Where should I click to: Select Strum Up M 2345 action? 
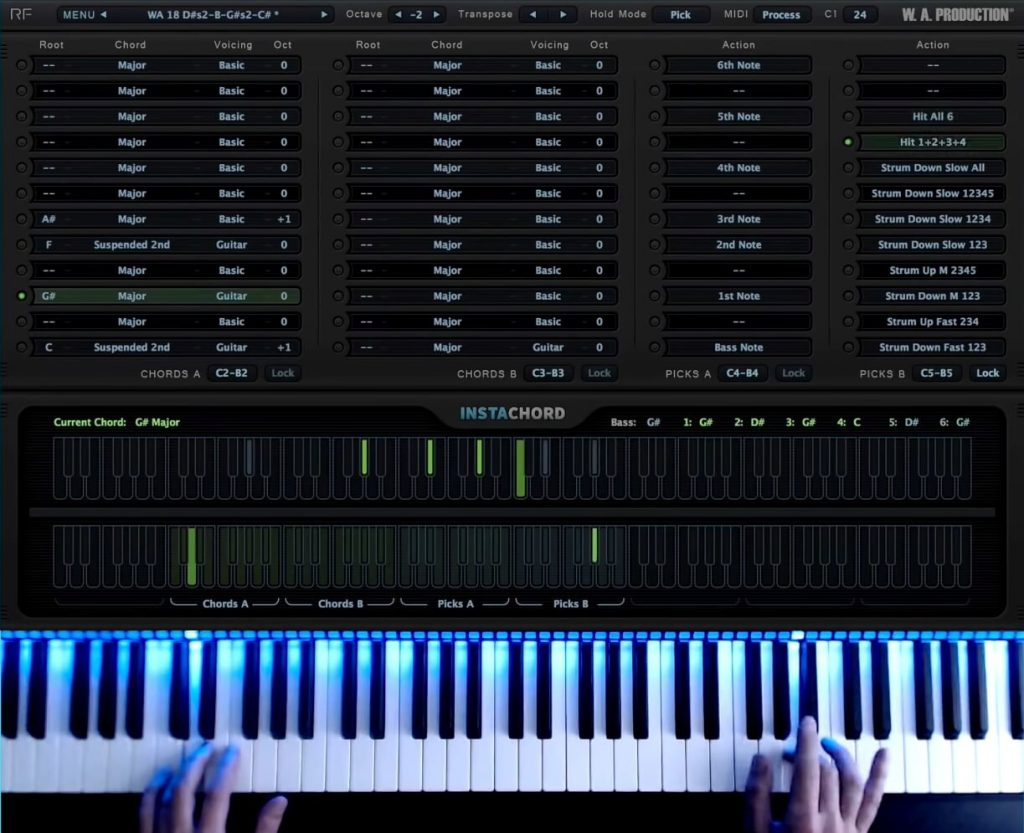[x=933, y=270]
